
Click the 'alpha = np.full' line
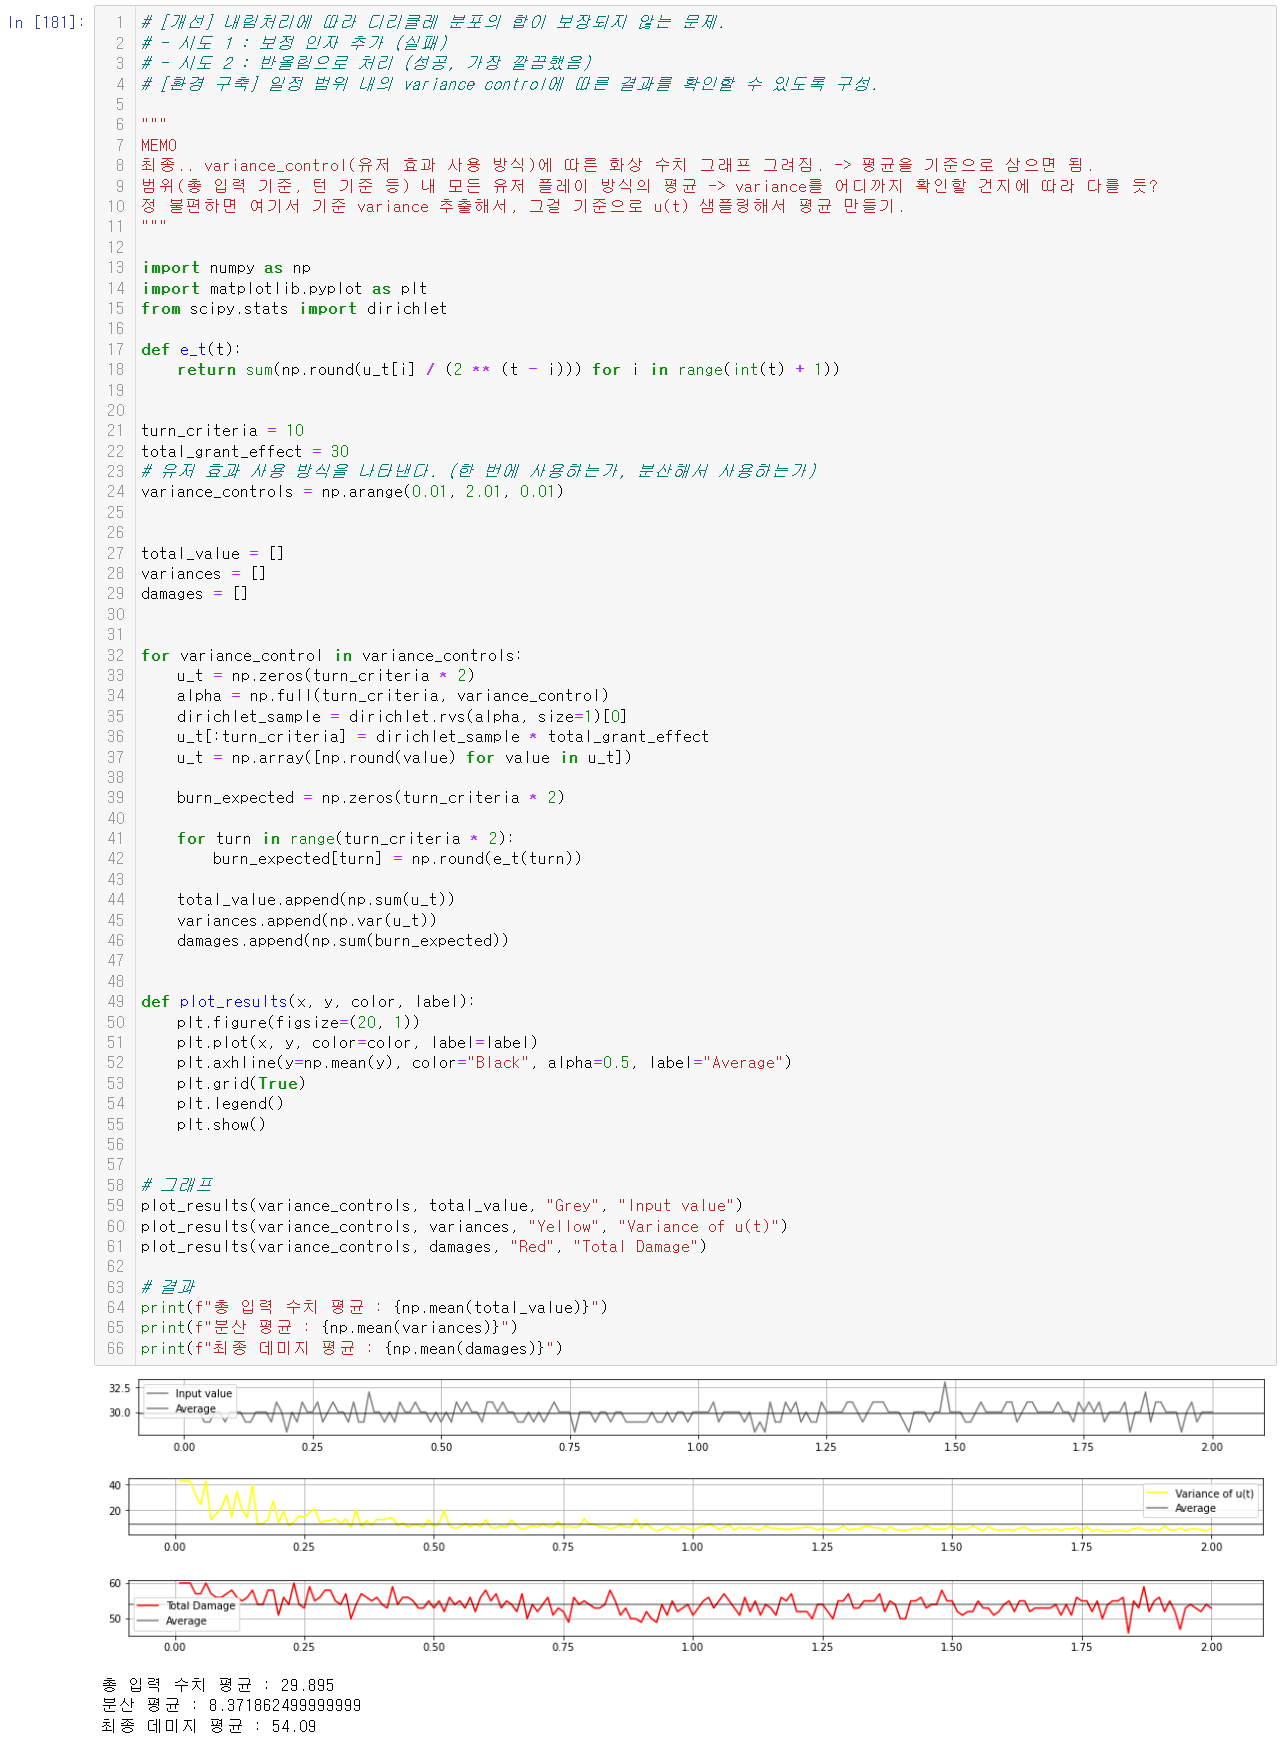[x=393, y=696]
